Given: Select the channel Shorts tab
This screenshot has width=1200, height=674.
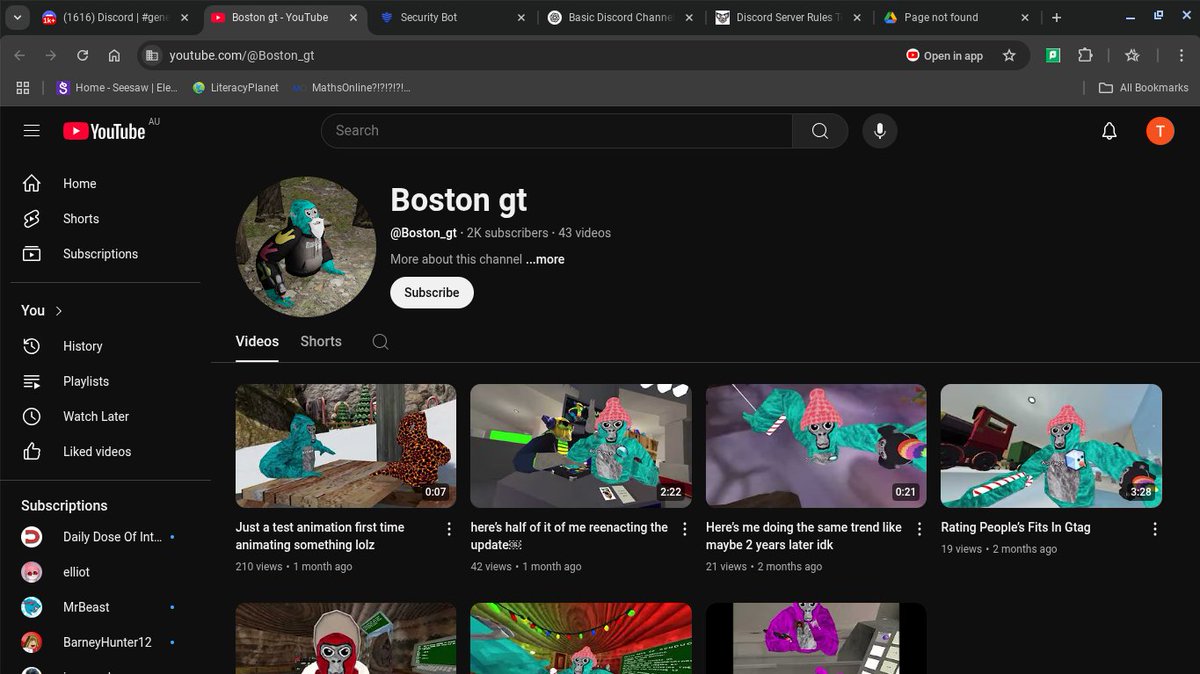Looking at the screenshot, I should coord(321,341).
